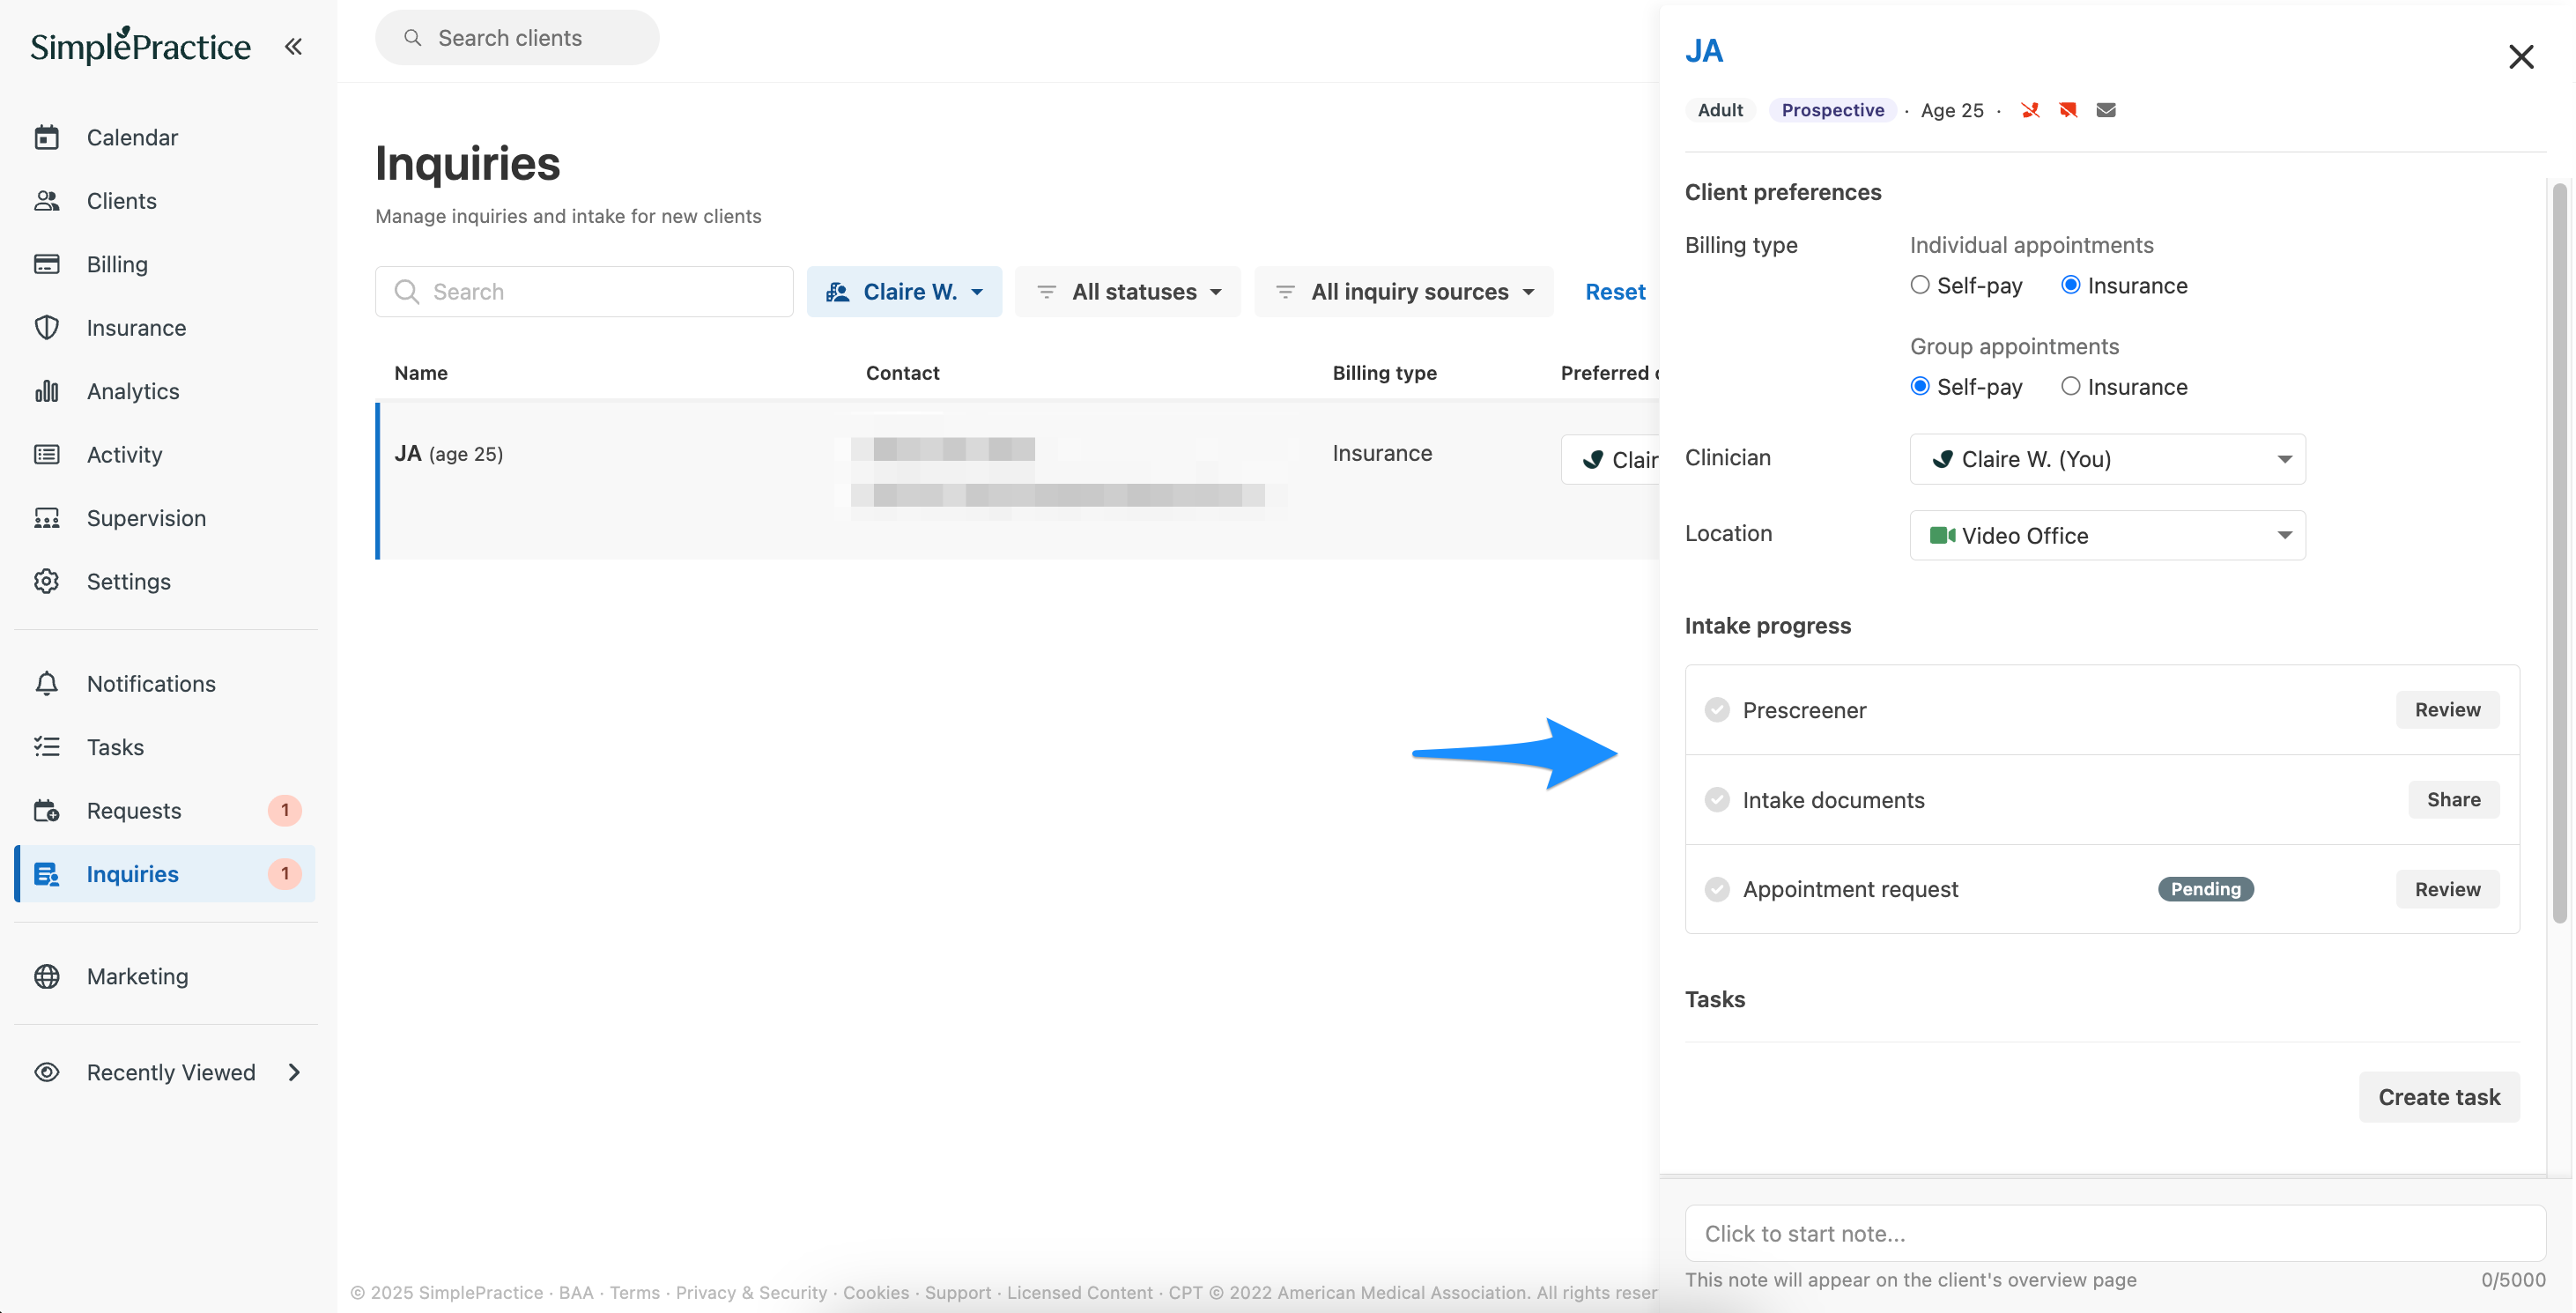The image size is (2576, 1313).
Task: Open the Calendar icon in sidebar
Action: tap(47, 137)
